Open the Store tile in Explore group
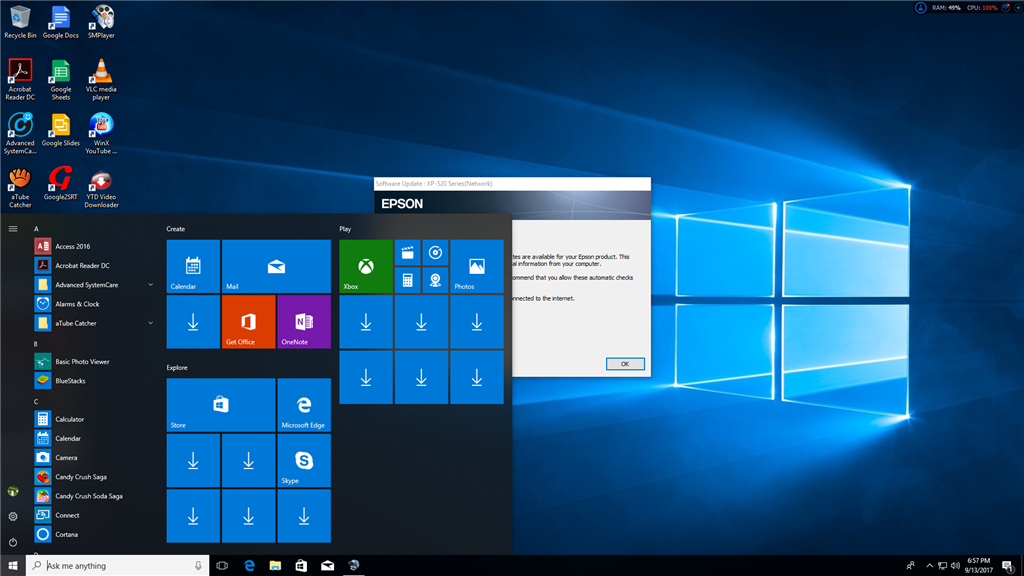 221,405
